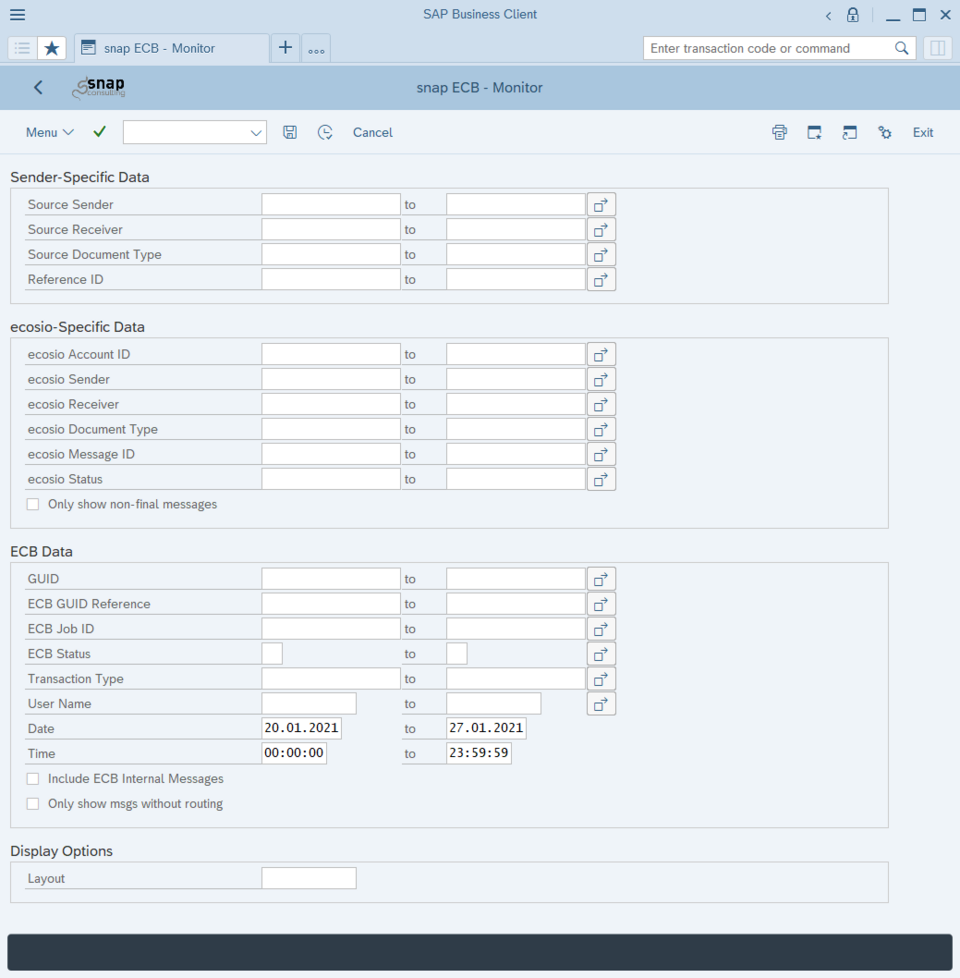Click the User Name from field

point(309,704)
